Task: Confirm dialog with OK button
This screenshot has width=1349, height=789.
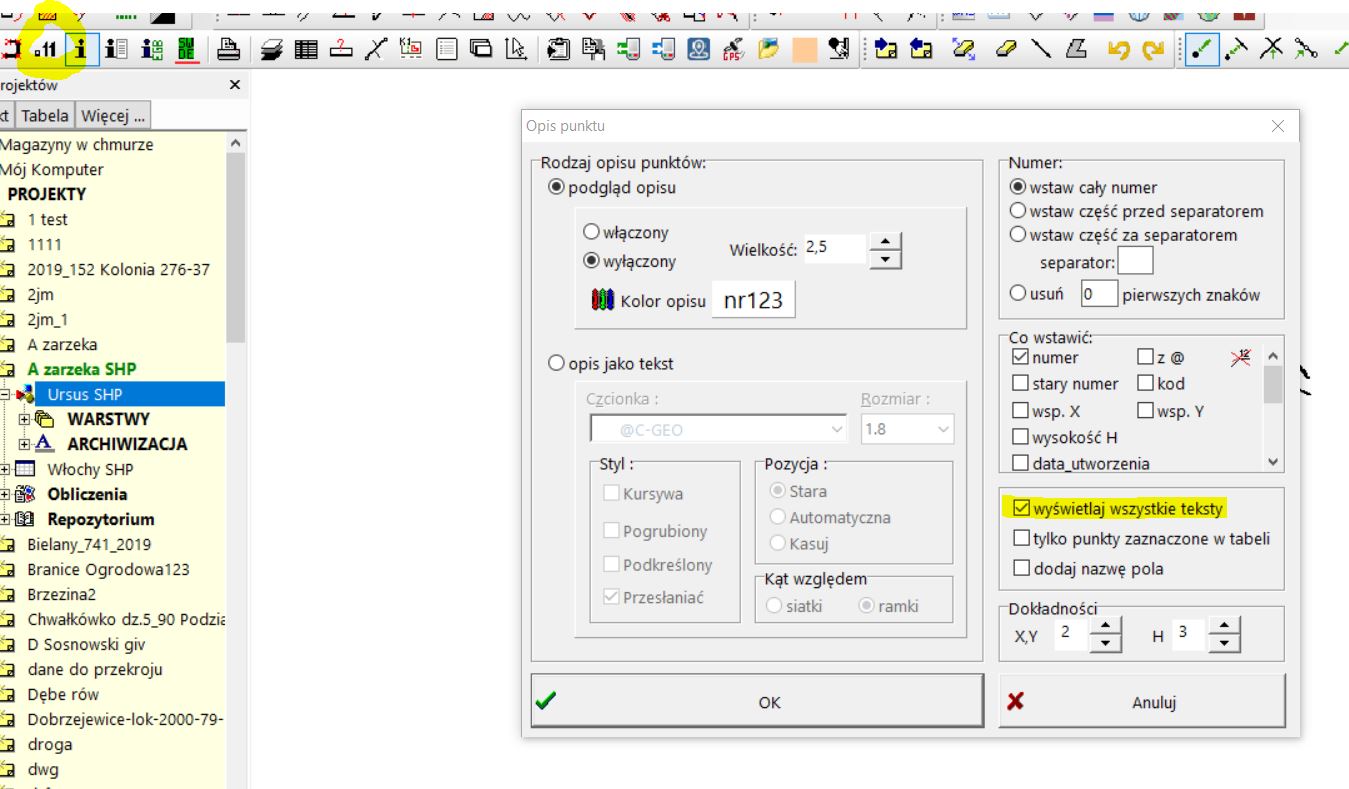Action: pos(757,702)
